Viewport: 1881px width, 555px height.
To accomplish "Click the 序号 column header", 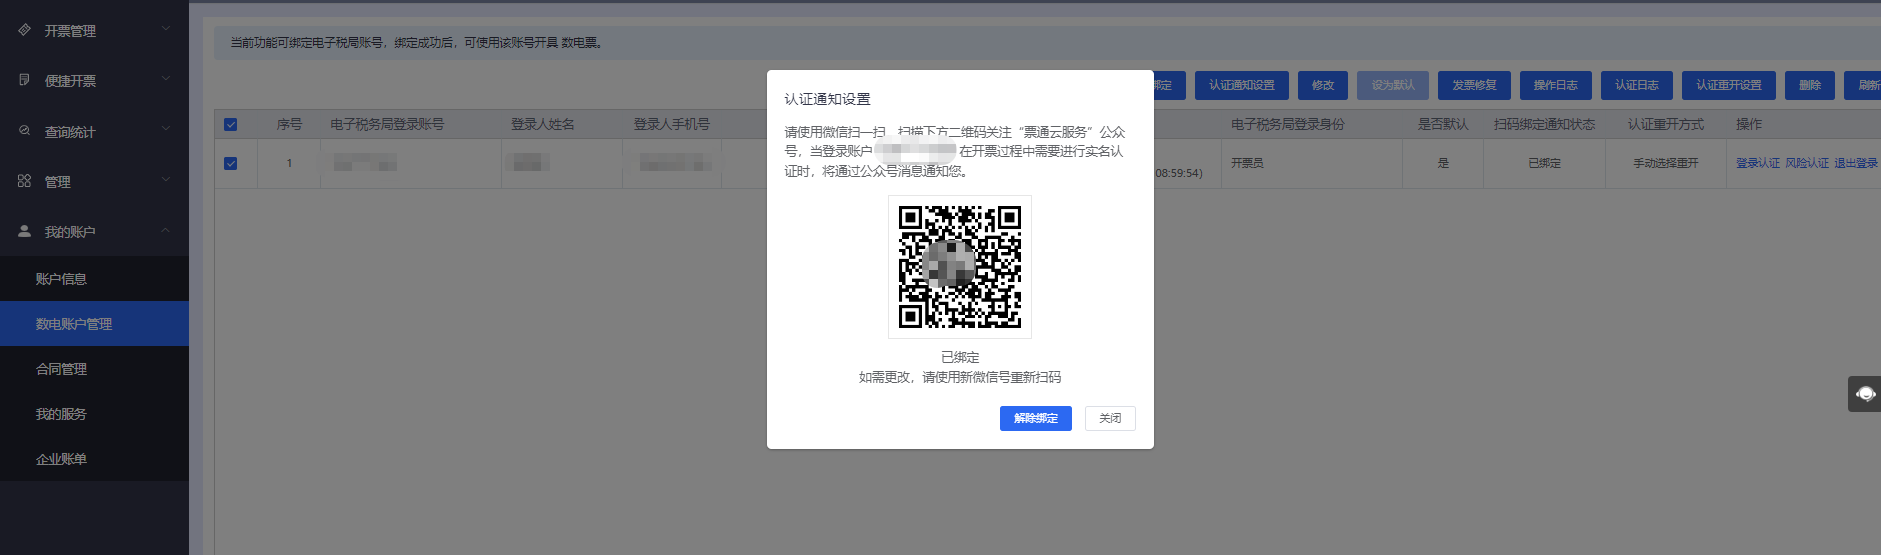I will [x=289, y=124].
